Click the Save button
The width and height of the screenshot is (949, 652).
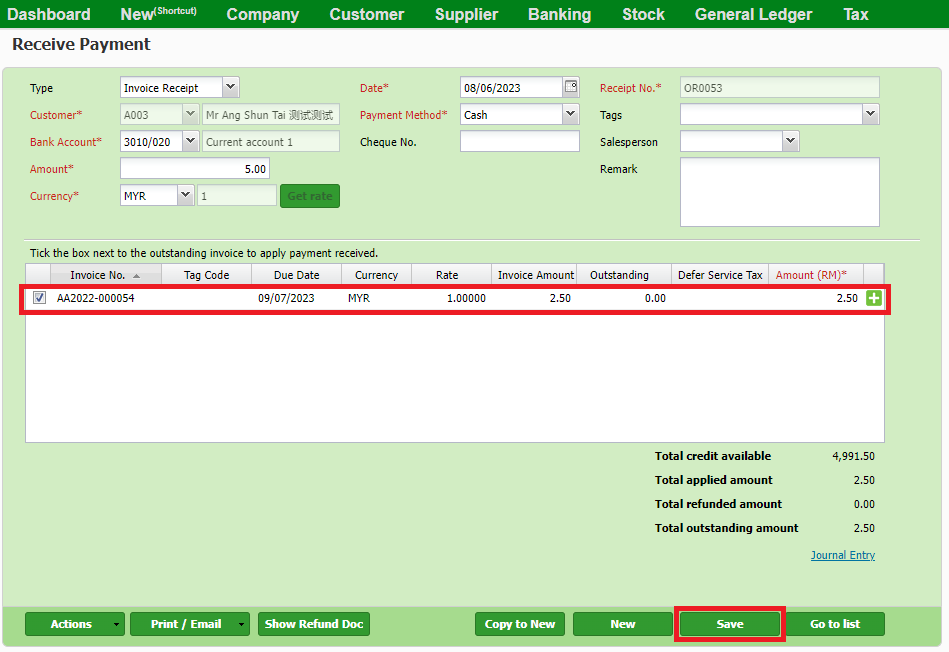click(x=729, y=623)
